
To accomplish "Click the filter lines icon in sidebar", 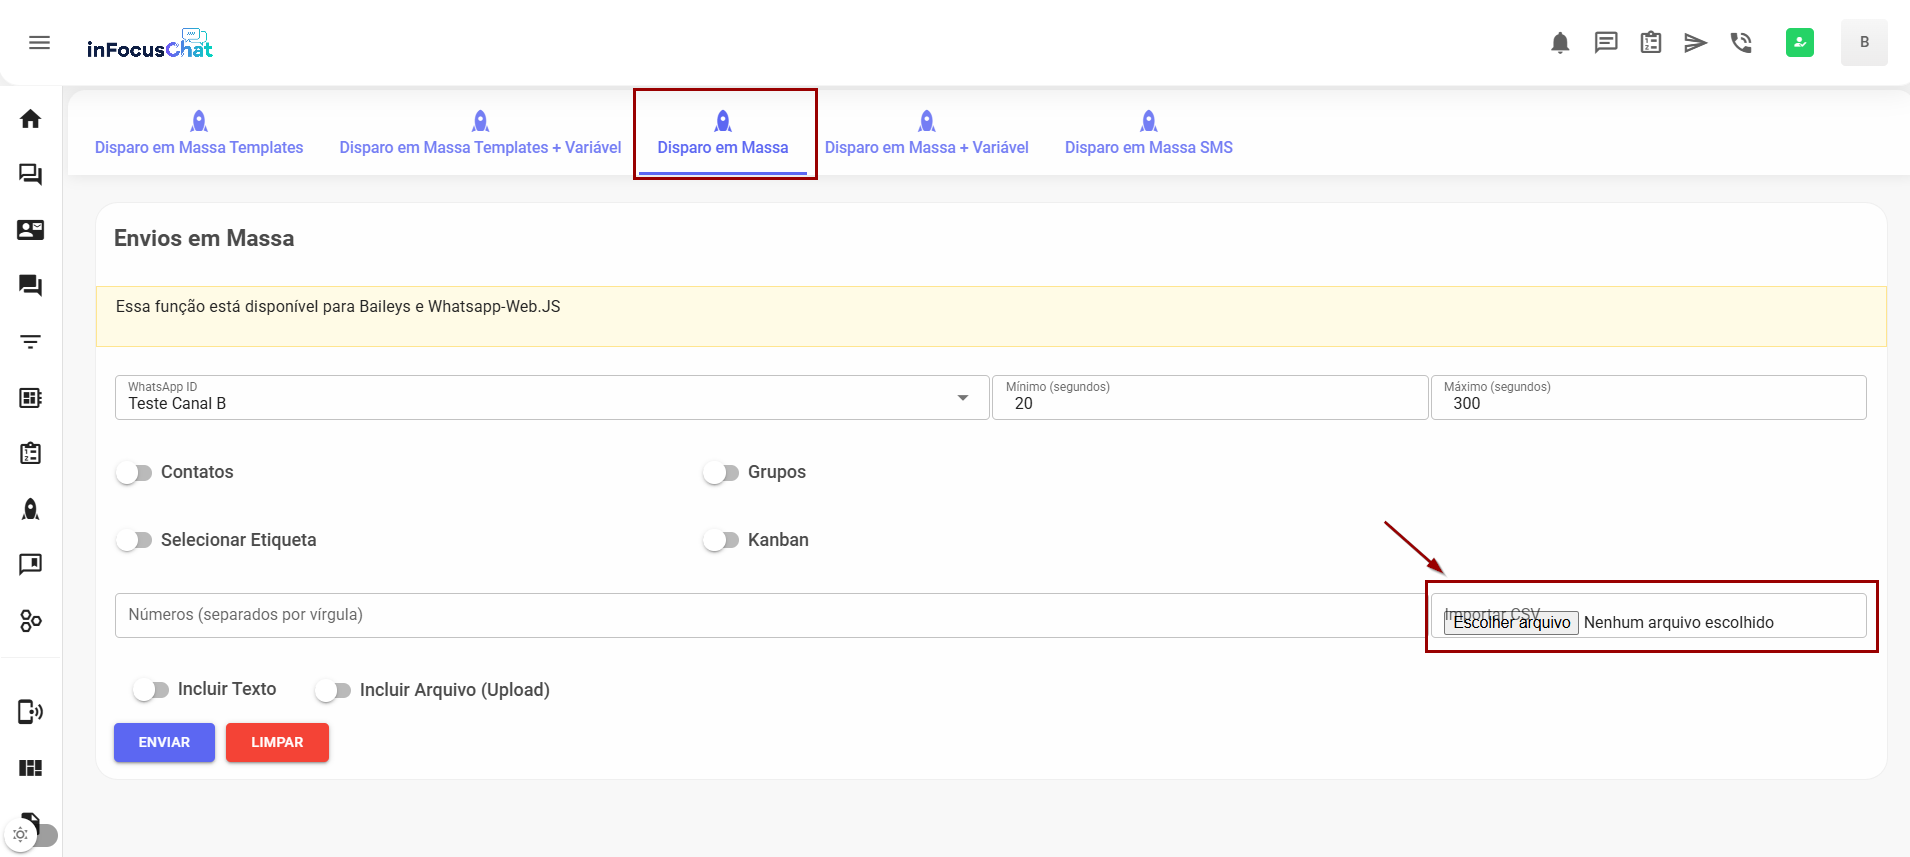I will 31,342.
